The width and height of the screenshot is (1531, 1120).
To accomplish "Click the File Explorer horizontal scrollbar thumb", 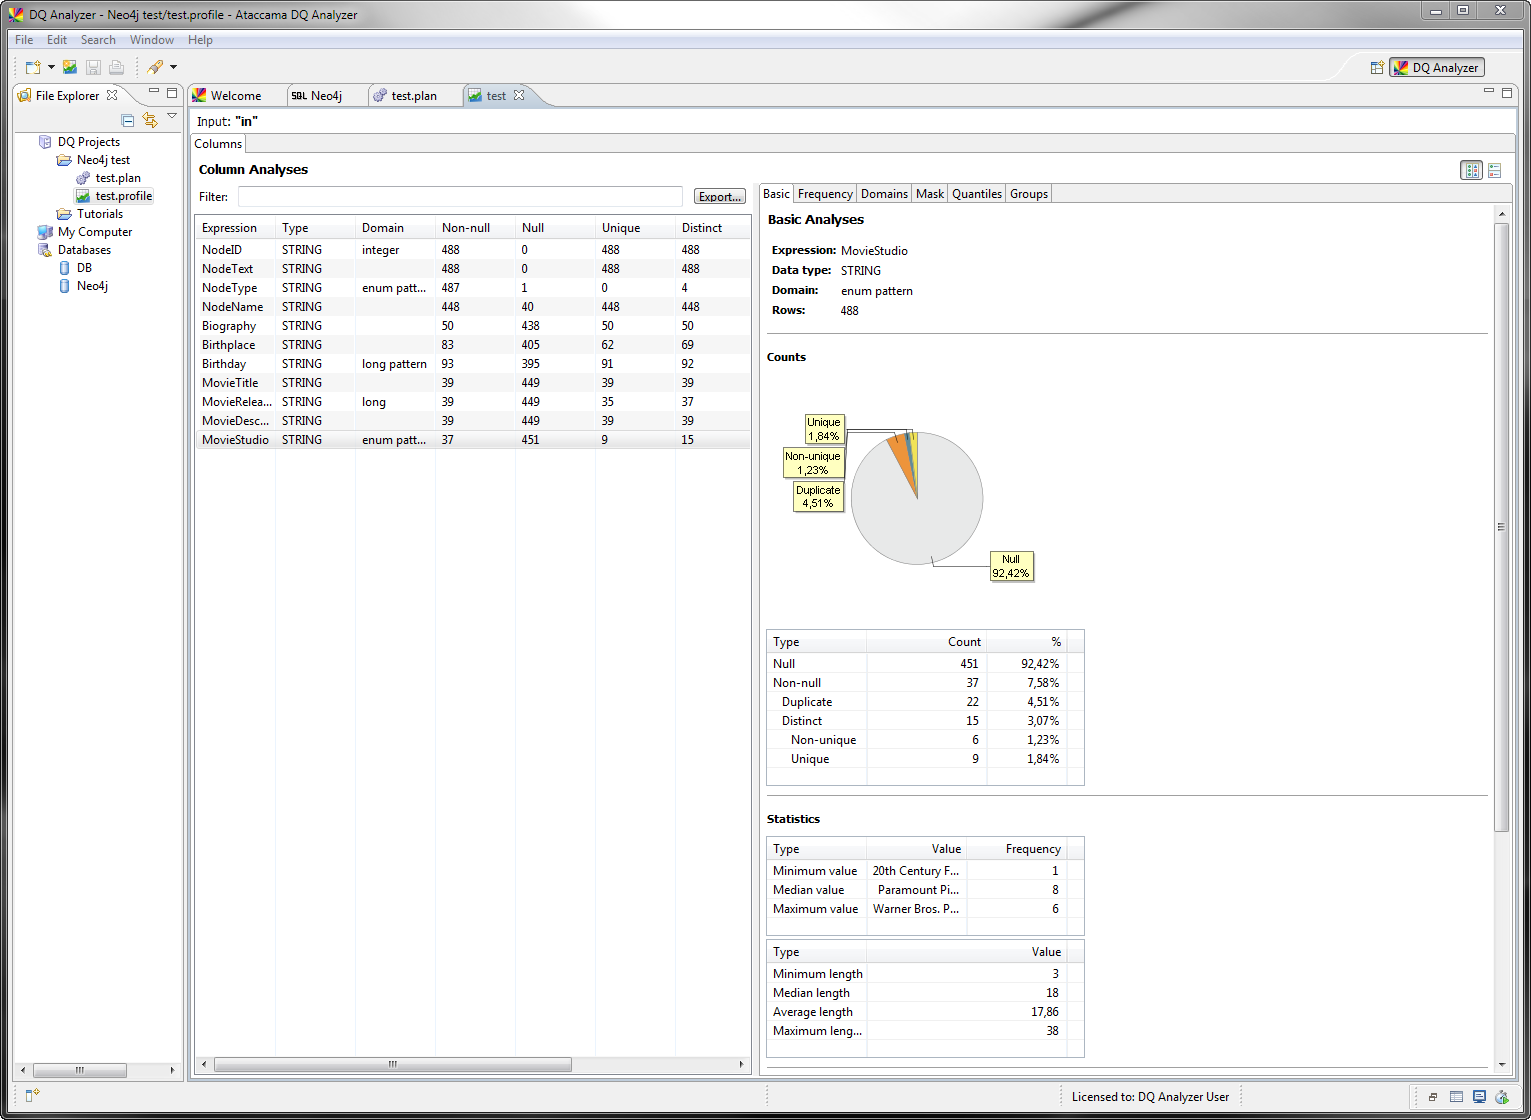I will (x=80, y=1070).
